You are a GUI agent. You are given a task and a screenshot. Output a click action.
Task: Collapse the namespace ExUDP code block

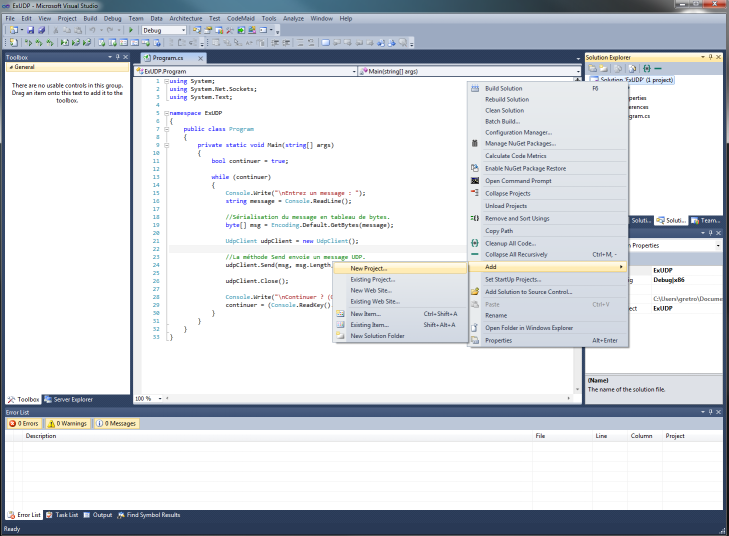tap(164, 114)
